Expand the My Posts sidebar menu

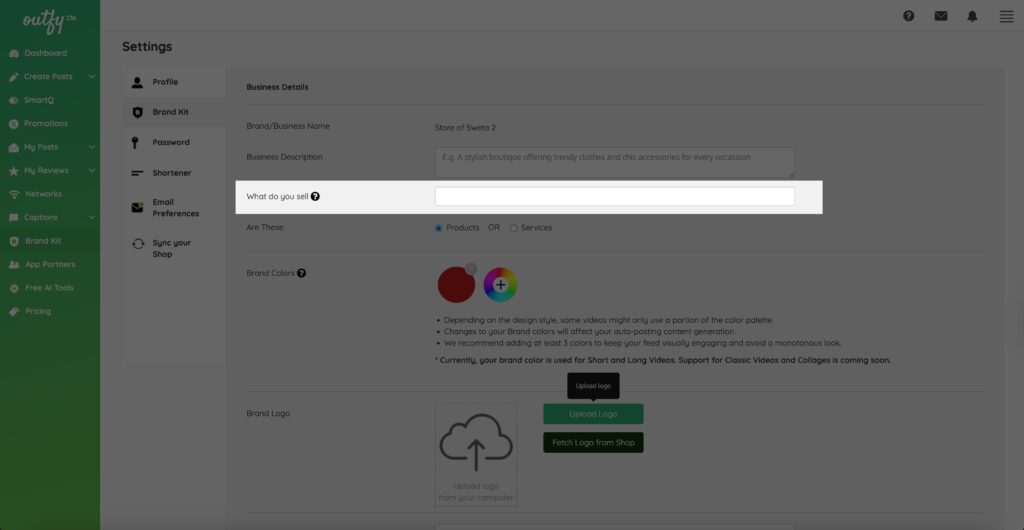[x=92, y=147]
